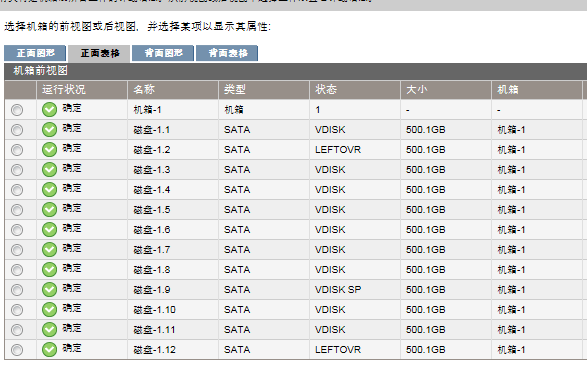Click health icon for 磁盘-1.5 row
The height and width of the screenshot is (365, 587).
tap(49, 210)
